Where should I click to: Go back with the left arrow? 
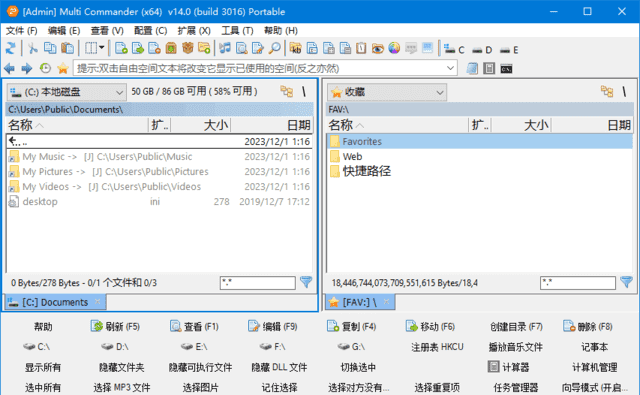[x=9, y=68]
